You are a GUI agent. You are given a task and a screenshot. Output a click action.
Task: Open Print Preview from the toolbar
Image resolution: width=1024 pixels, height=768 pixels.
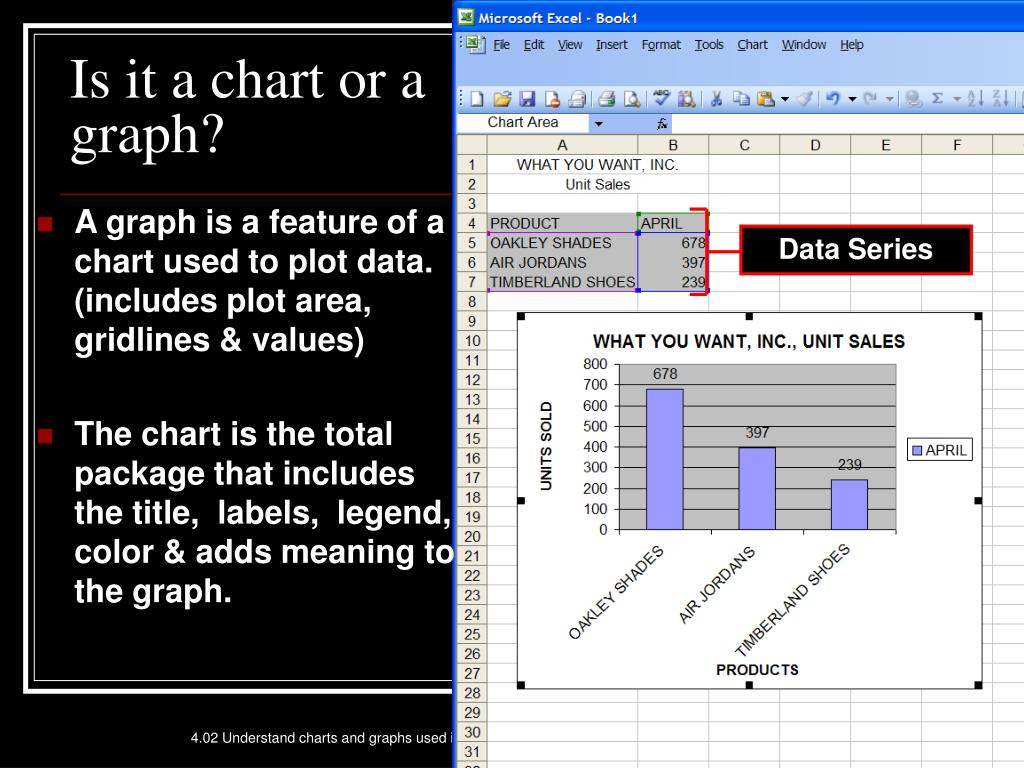[632, 99]
